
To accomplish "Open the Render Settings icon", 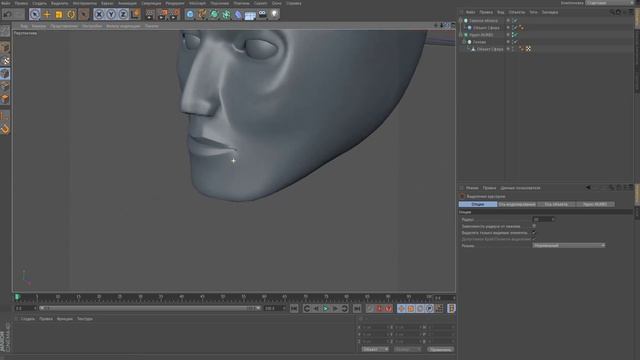I will (174, 14).
